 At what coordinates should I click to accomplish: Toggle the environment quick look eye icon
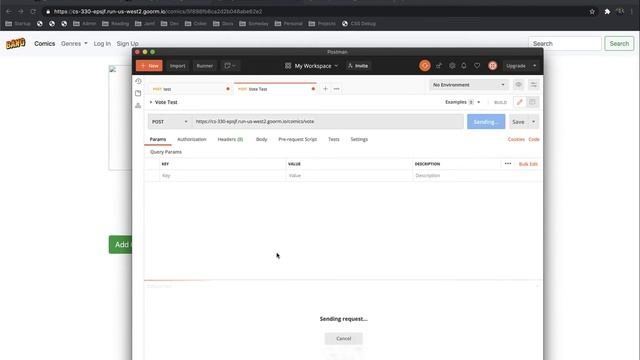coord(518,84)
